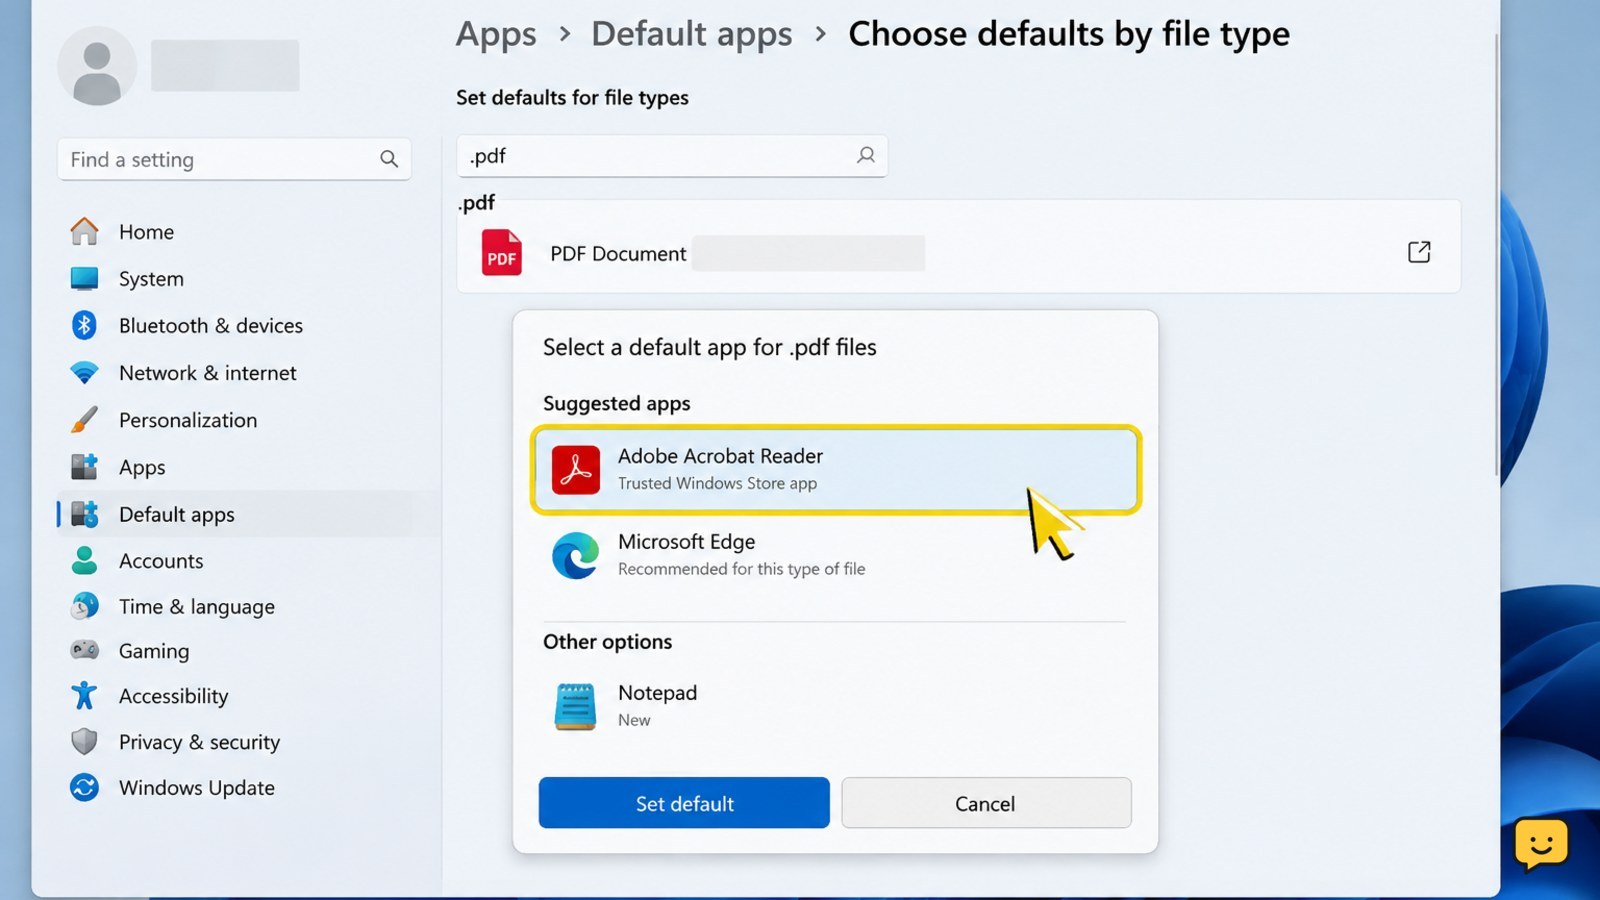Click the Home icon in sidebar

tap(84, 232)
